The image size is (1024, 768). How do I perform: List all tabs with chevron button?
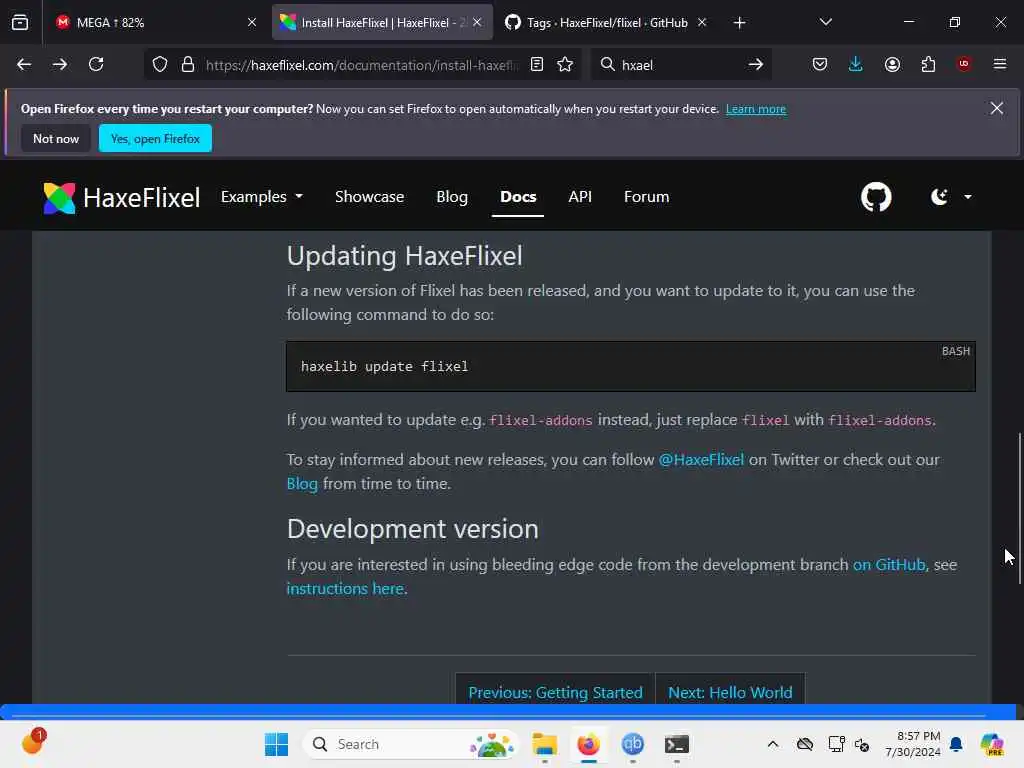[825, 22]
